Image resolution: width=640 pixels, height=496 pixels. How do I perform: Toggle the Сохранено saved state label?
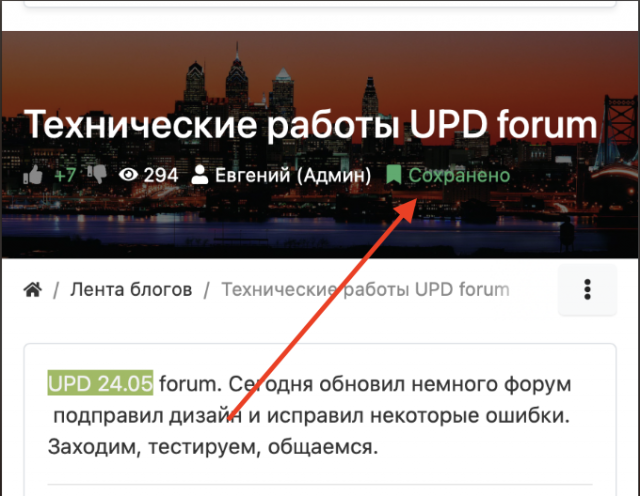(x=459, y=175)
